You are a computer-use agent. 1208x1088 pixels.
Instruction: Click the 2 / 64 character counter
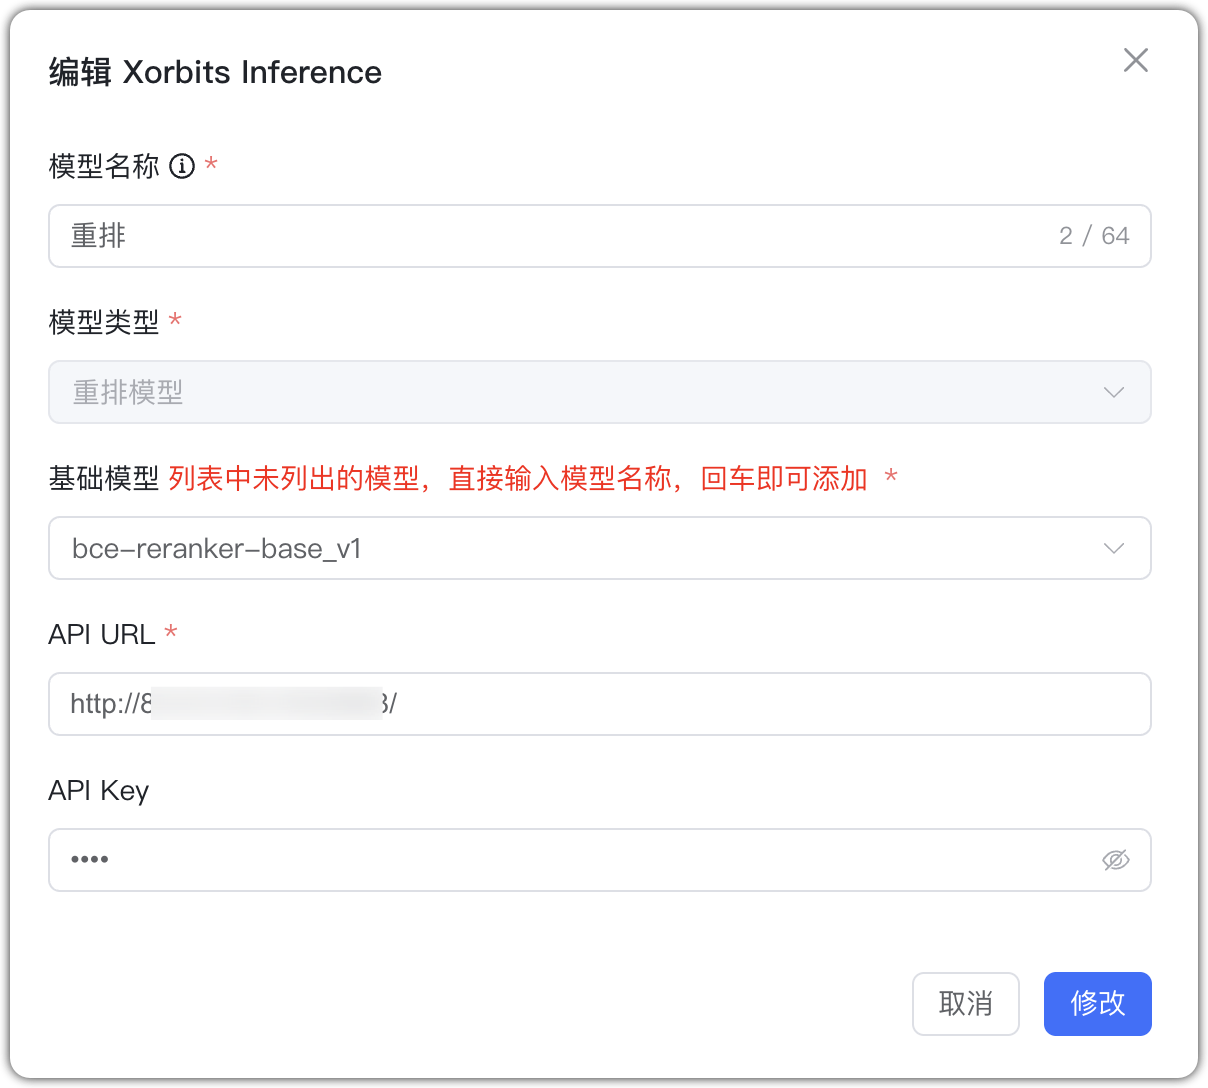[1094, 236]
